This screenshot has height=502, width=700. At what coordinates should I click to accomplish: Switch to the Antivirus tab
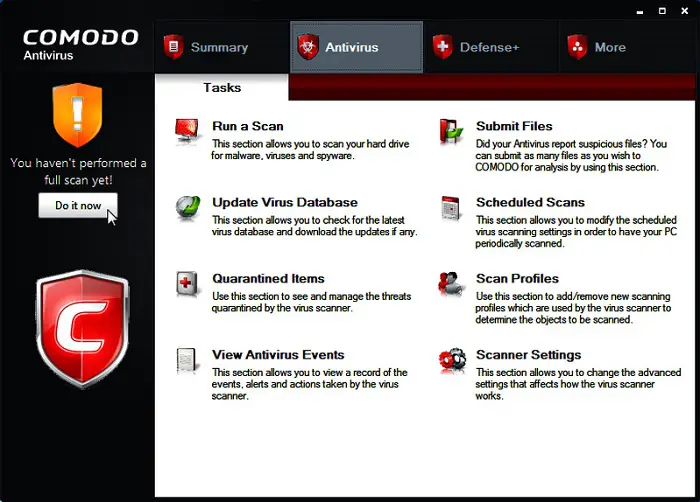[356, 47]
